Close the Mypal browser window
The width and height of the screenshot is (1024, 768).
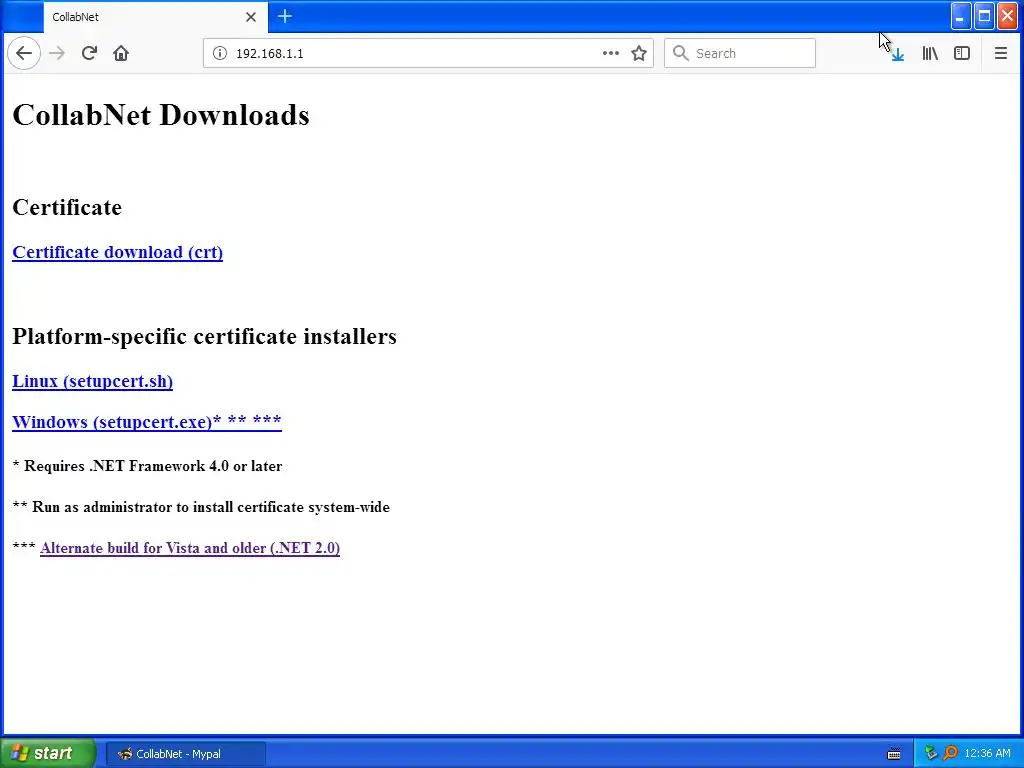[x=1008, y=17]
